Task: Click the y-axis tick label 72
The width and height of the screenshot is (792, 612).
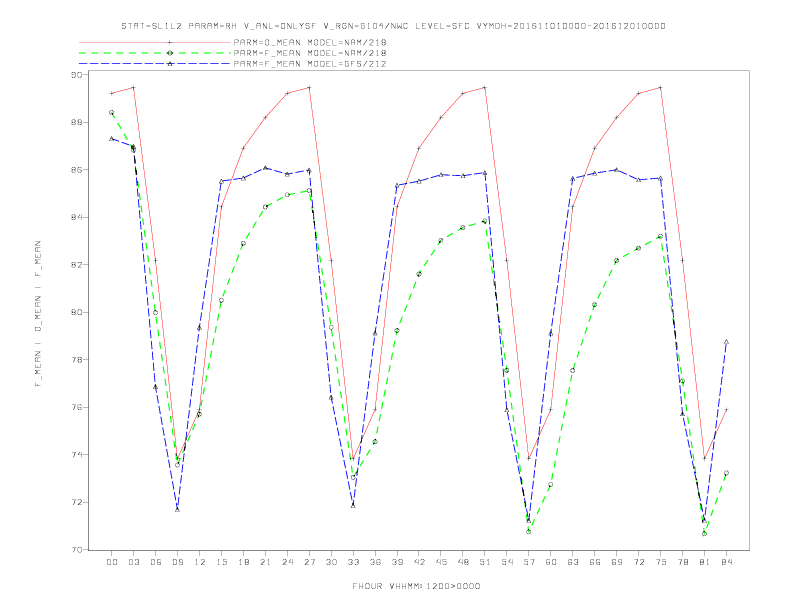Action: coord(76,502)
